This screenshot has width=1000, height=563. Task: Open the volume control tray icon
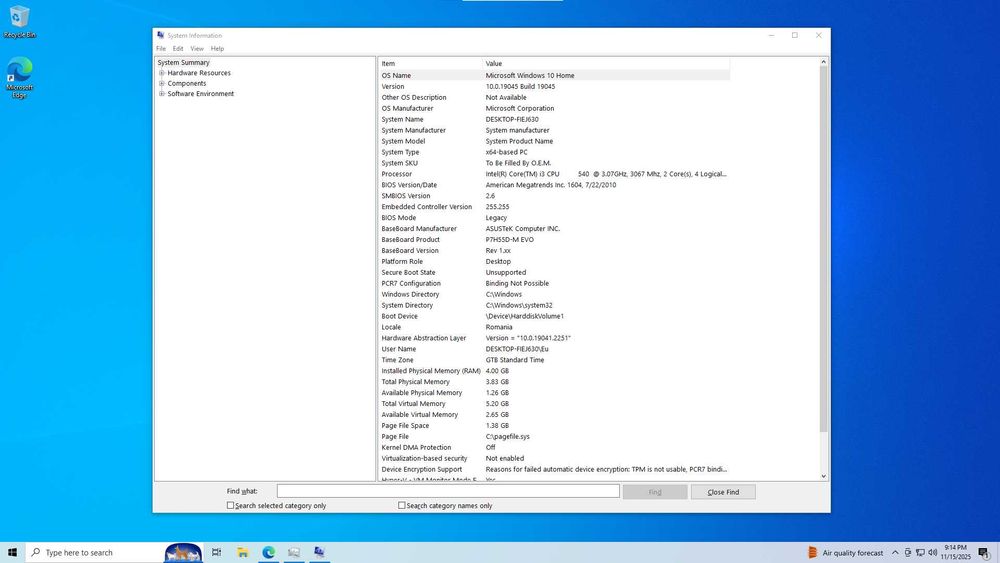(932, 553)
